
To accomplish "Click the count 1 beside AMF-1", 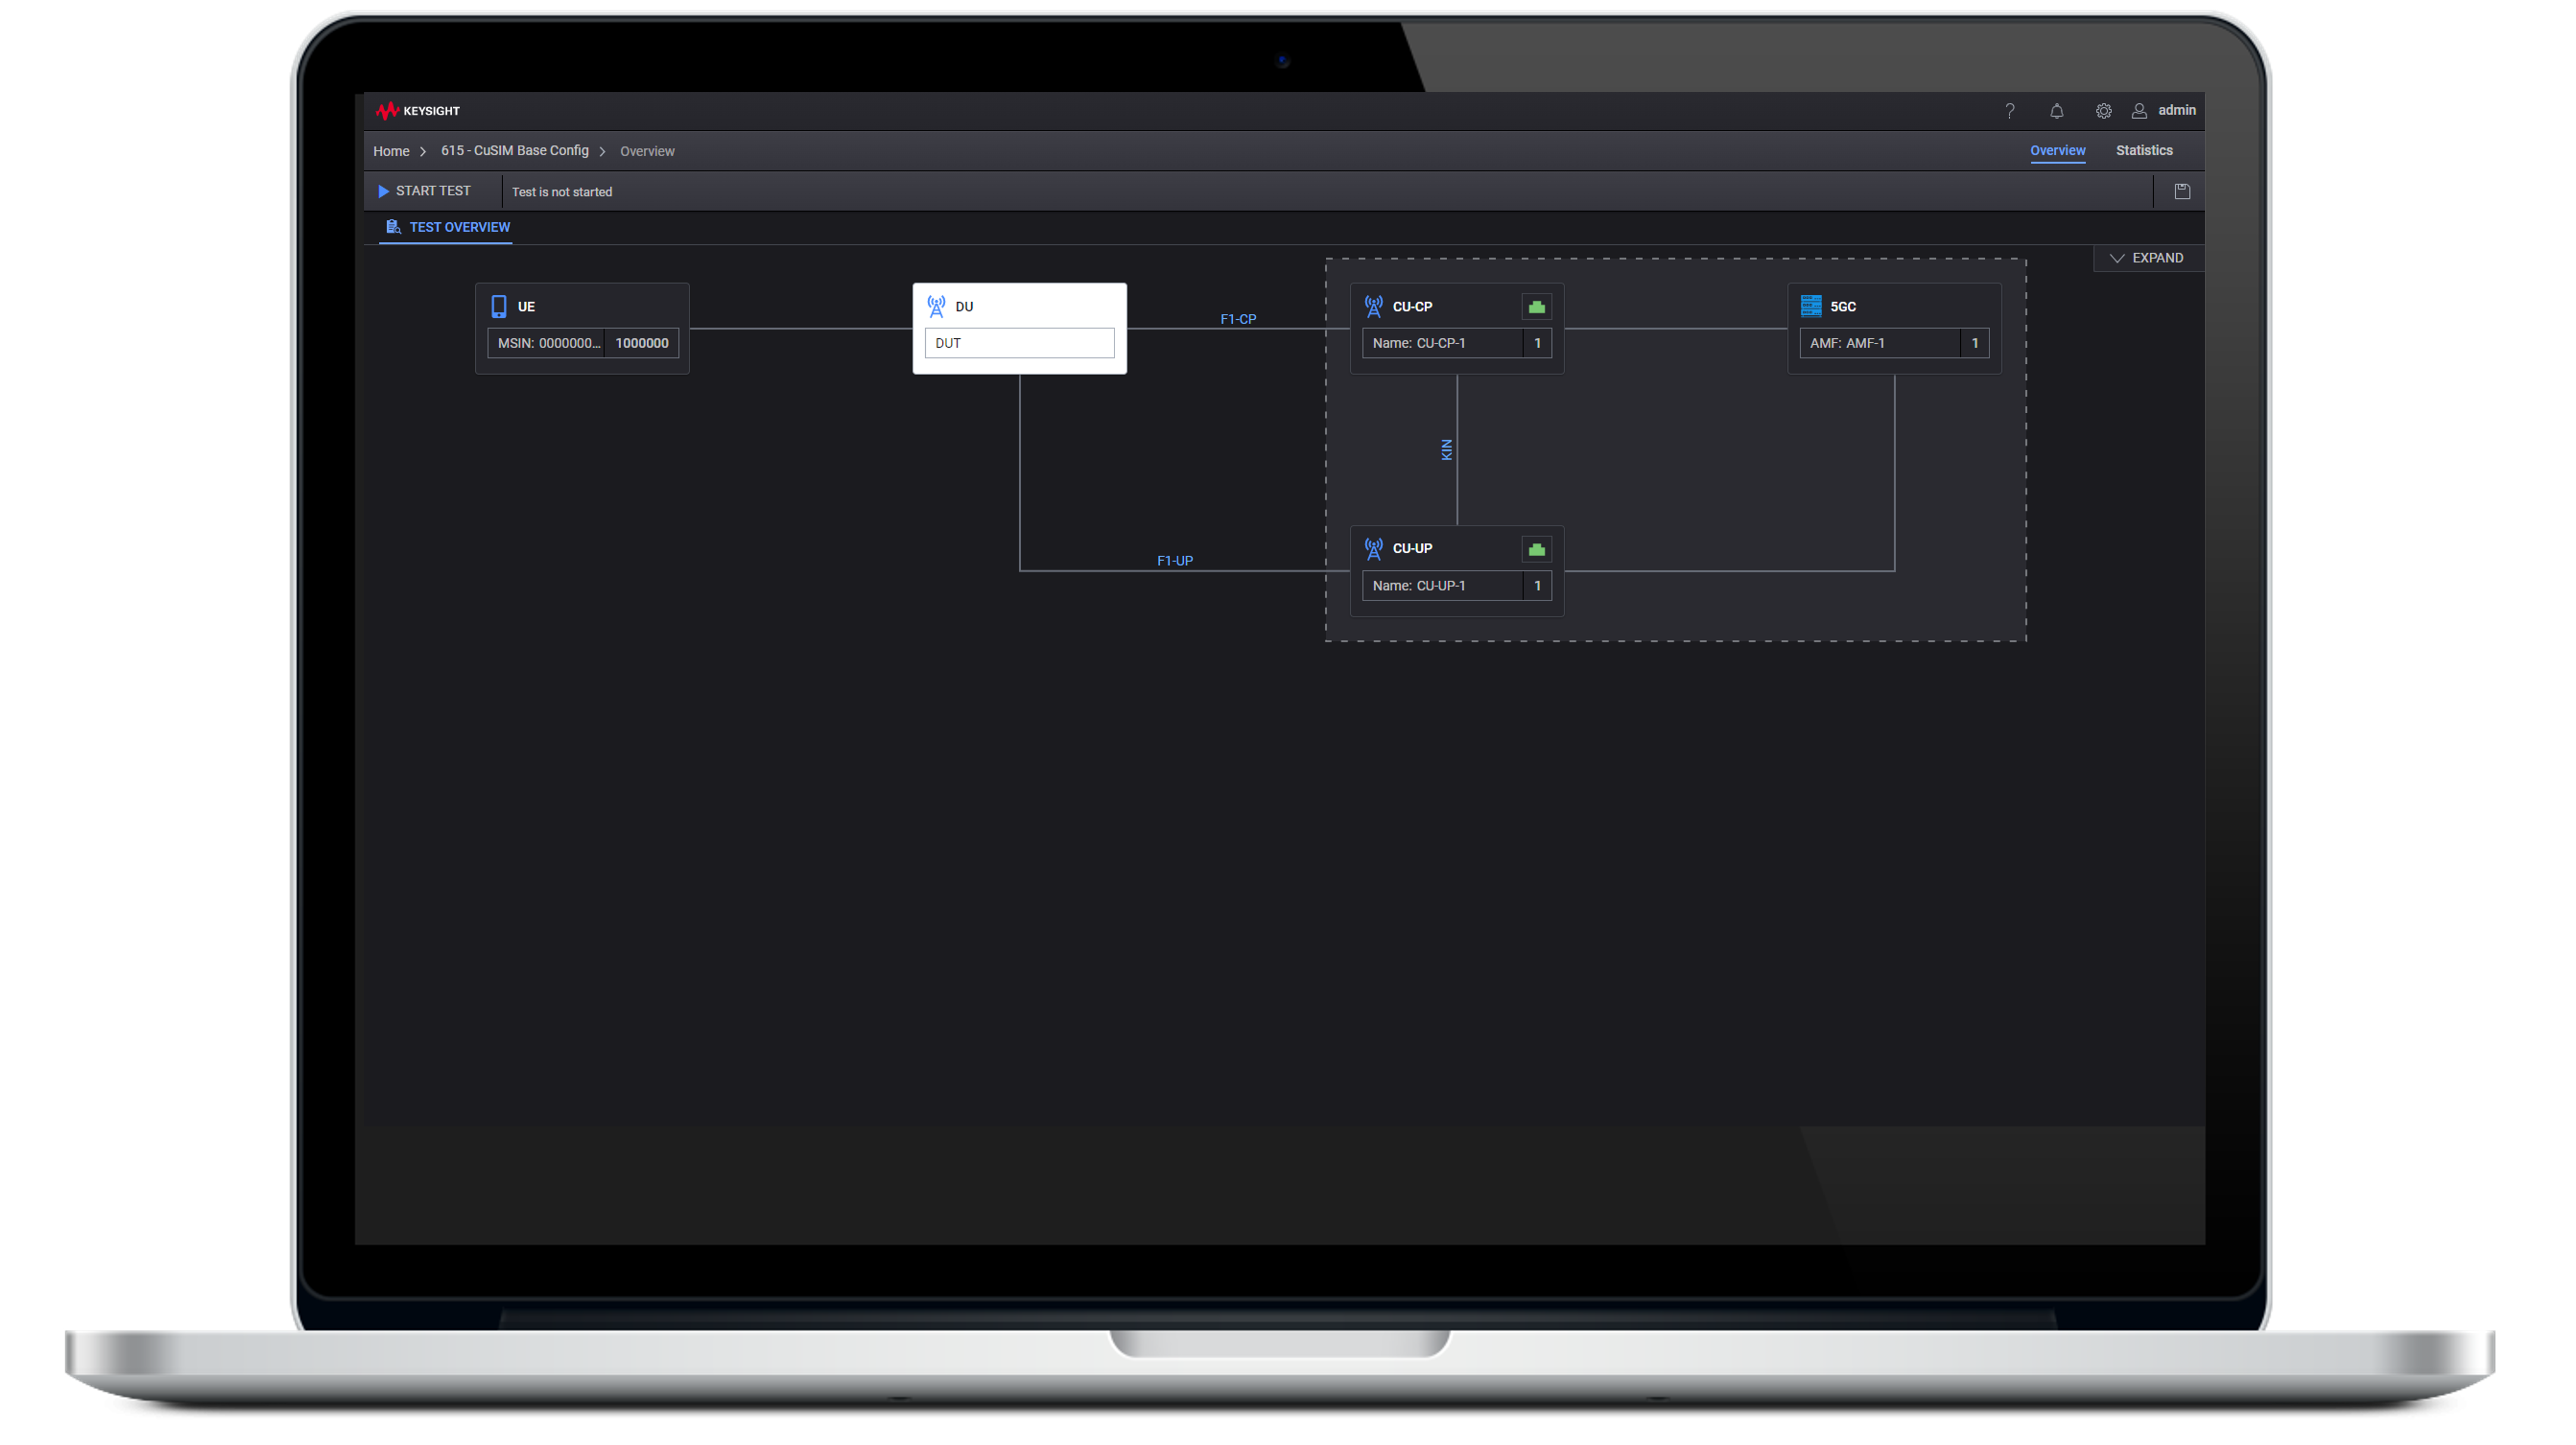I will 1974,343.
